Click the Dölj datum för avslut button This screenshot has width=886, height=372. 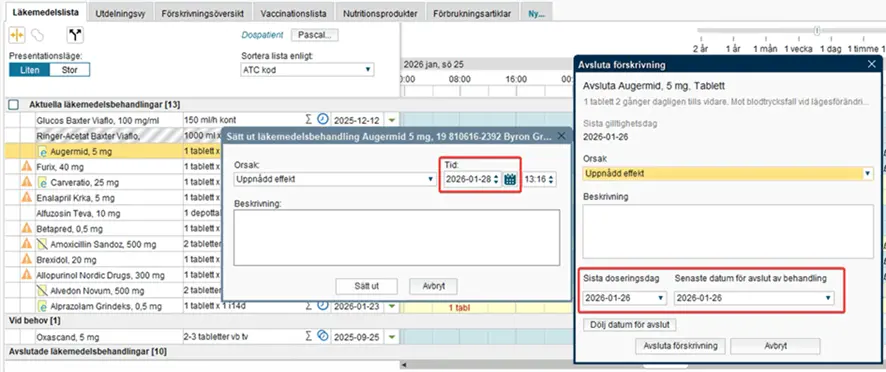pyautogui.click(x=629, y=325)
